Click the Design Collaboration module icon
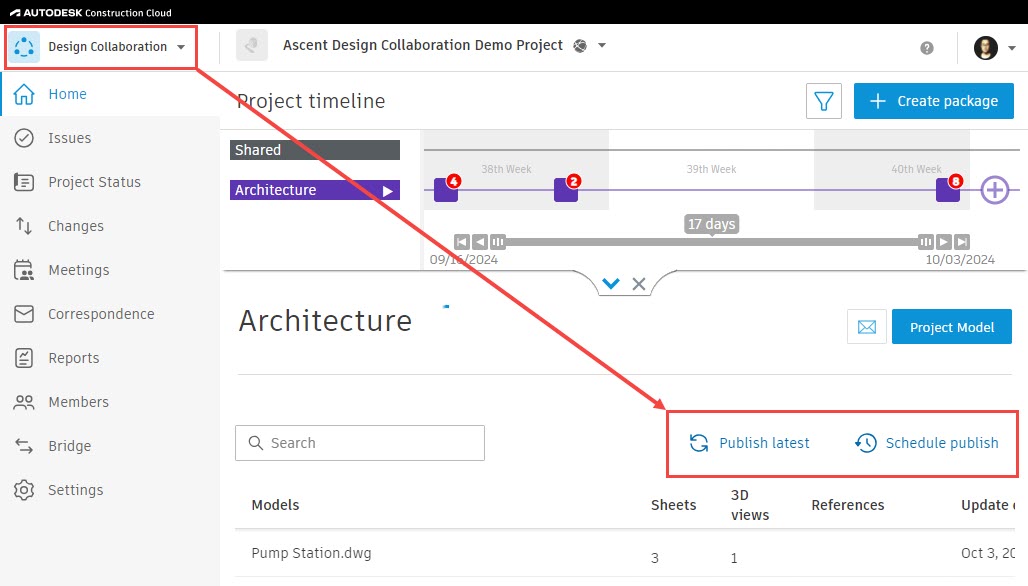1028x586 pixels. (x=24, y=47)
